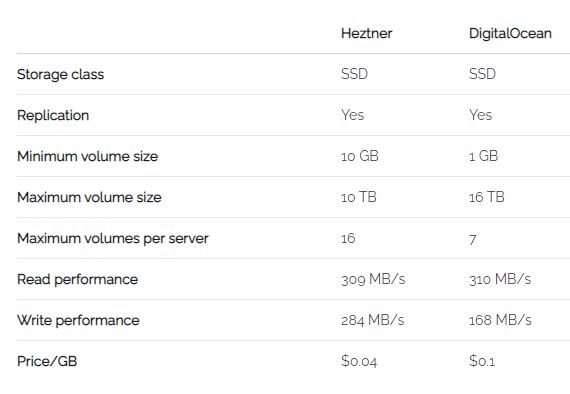This screenshot has height=394, width=570.
Task: Click DigitalOcean's 16 TB maximum size value
Action: [487, 197]
